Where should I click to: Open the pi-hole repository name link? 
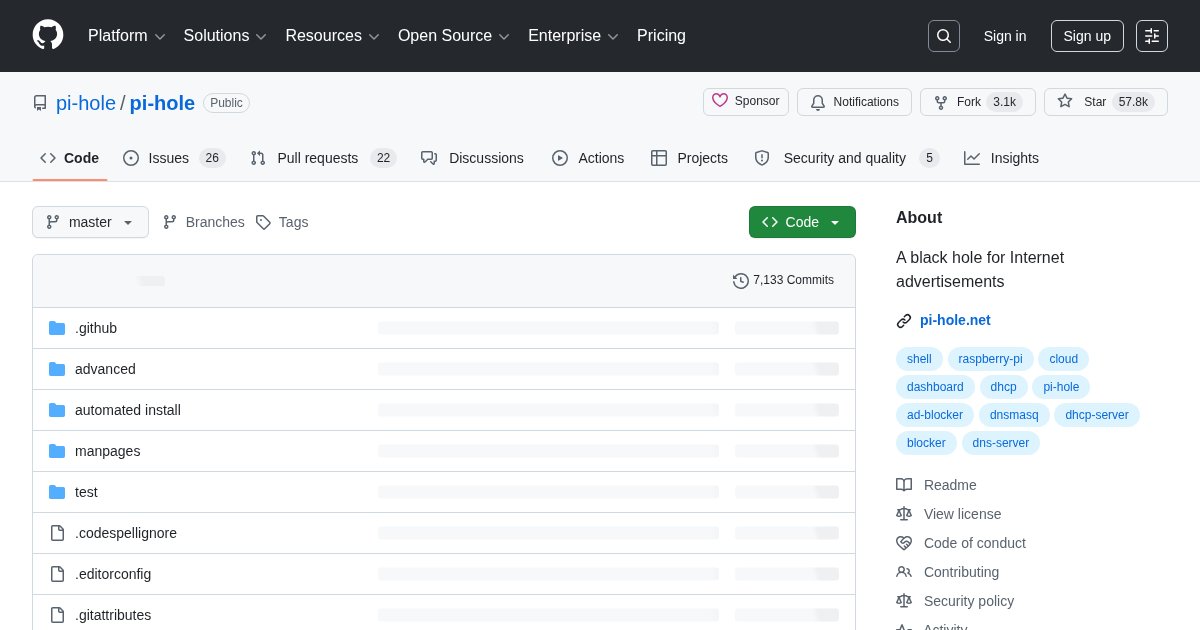[162, 103]
